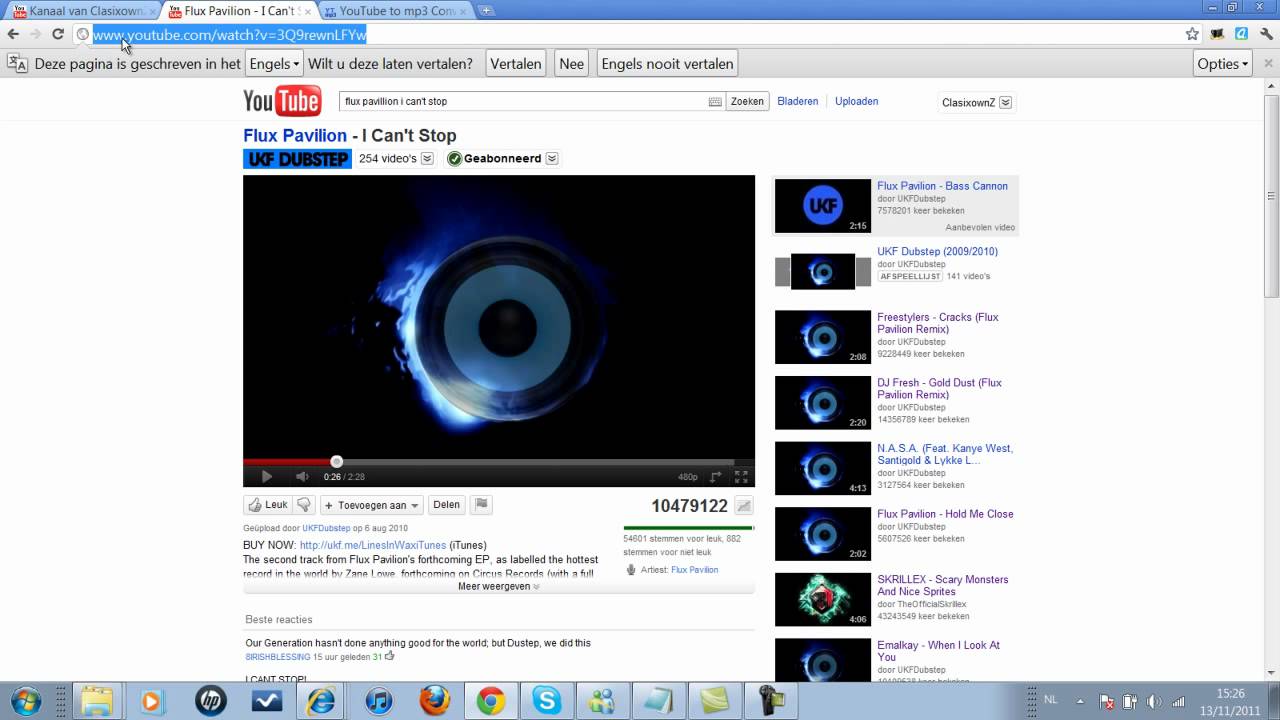Open Firefox from the taskbar
1280x720 pixels.
(x=434, y=701)
